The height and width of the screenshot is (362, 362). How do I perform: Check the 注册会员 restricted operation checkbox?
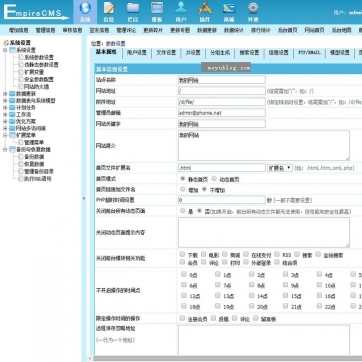coord(182,318)
